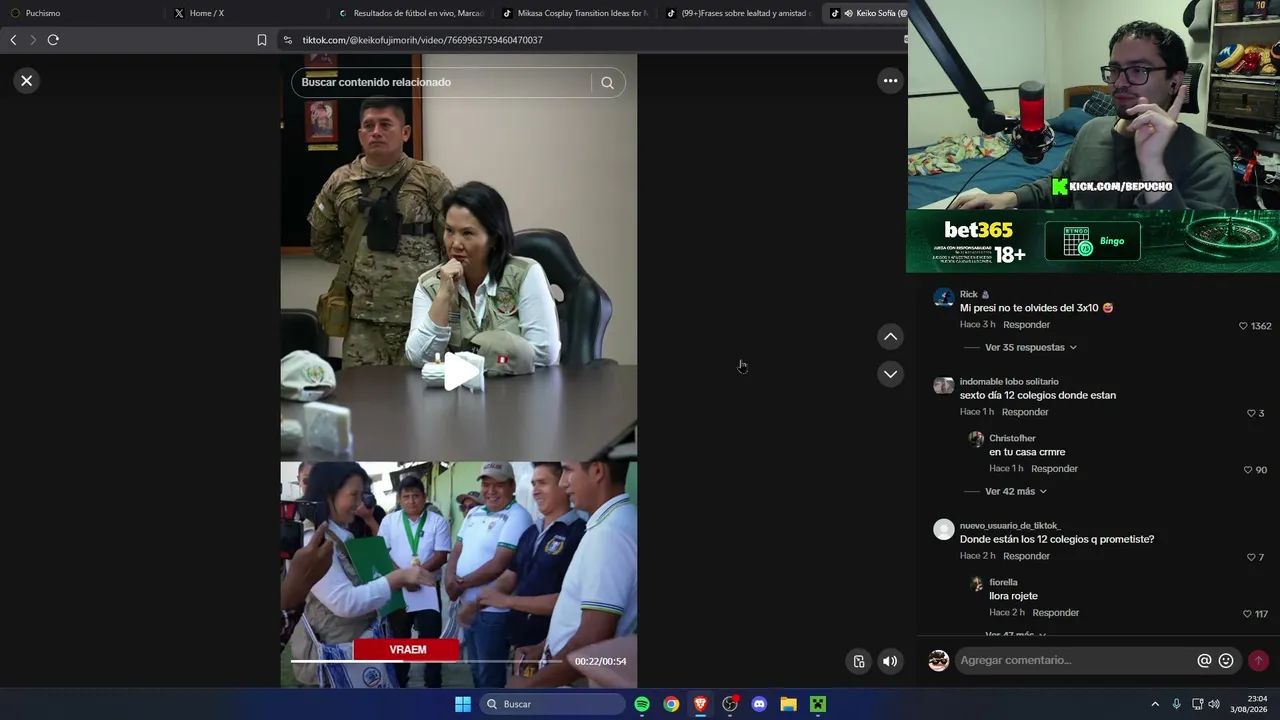Go back in browser history

(13, 40)
